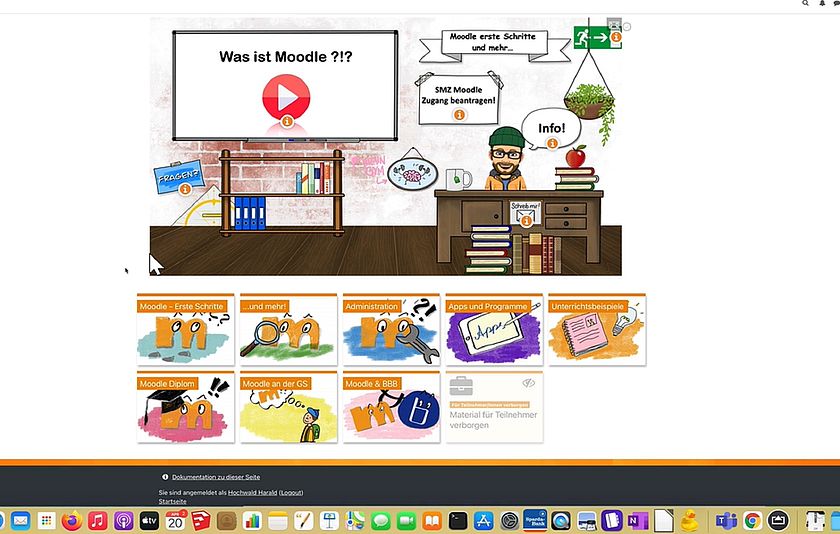This screenshot has width=840, height=534.
Task: Open the "Schreib mir!" envelope on desk
Action: [x=526, y=212]
